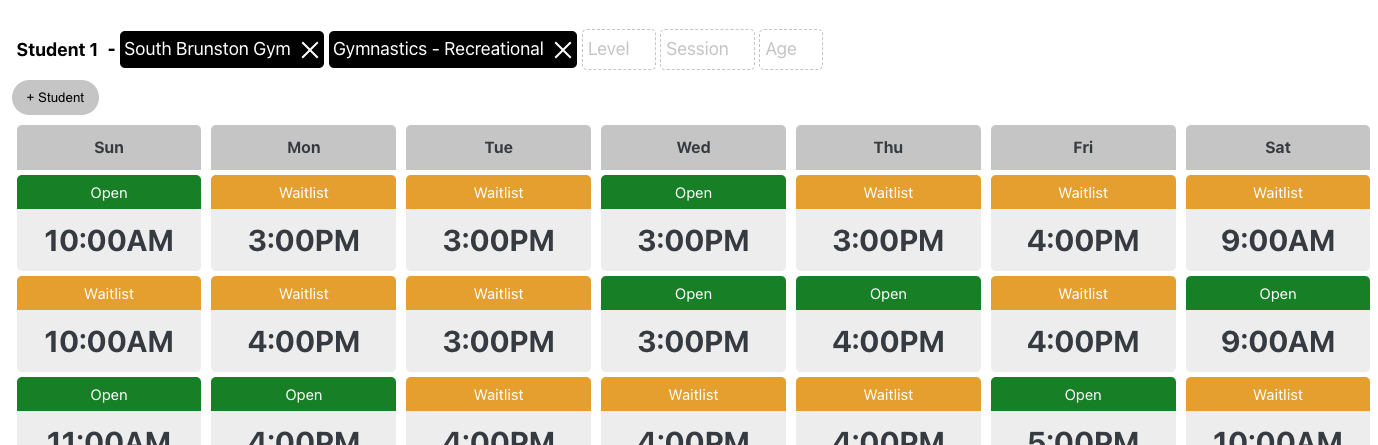The width and height of the screenshot is (1378, 445).
Task: Open the Session filter dropdown
Action: point(706,49)
